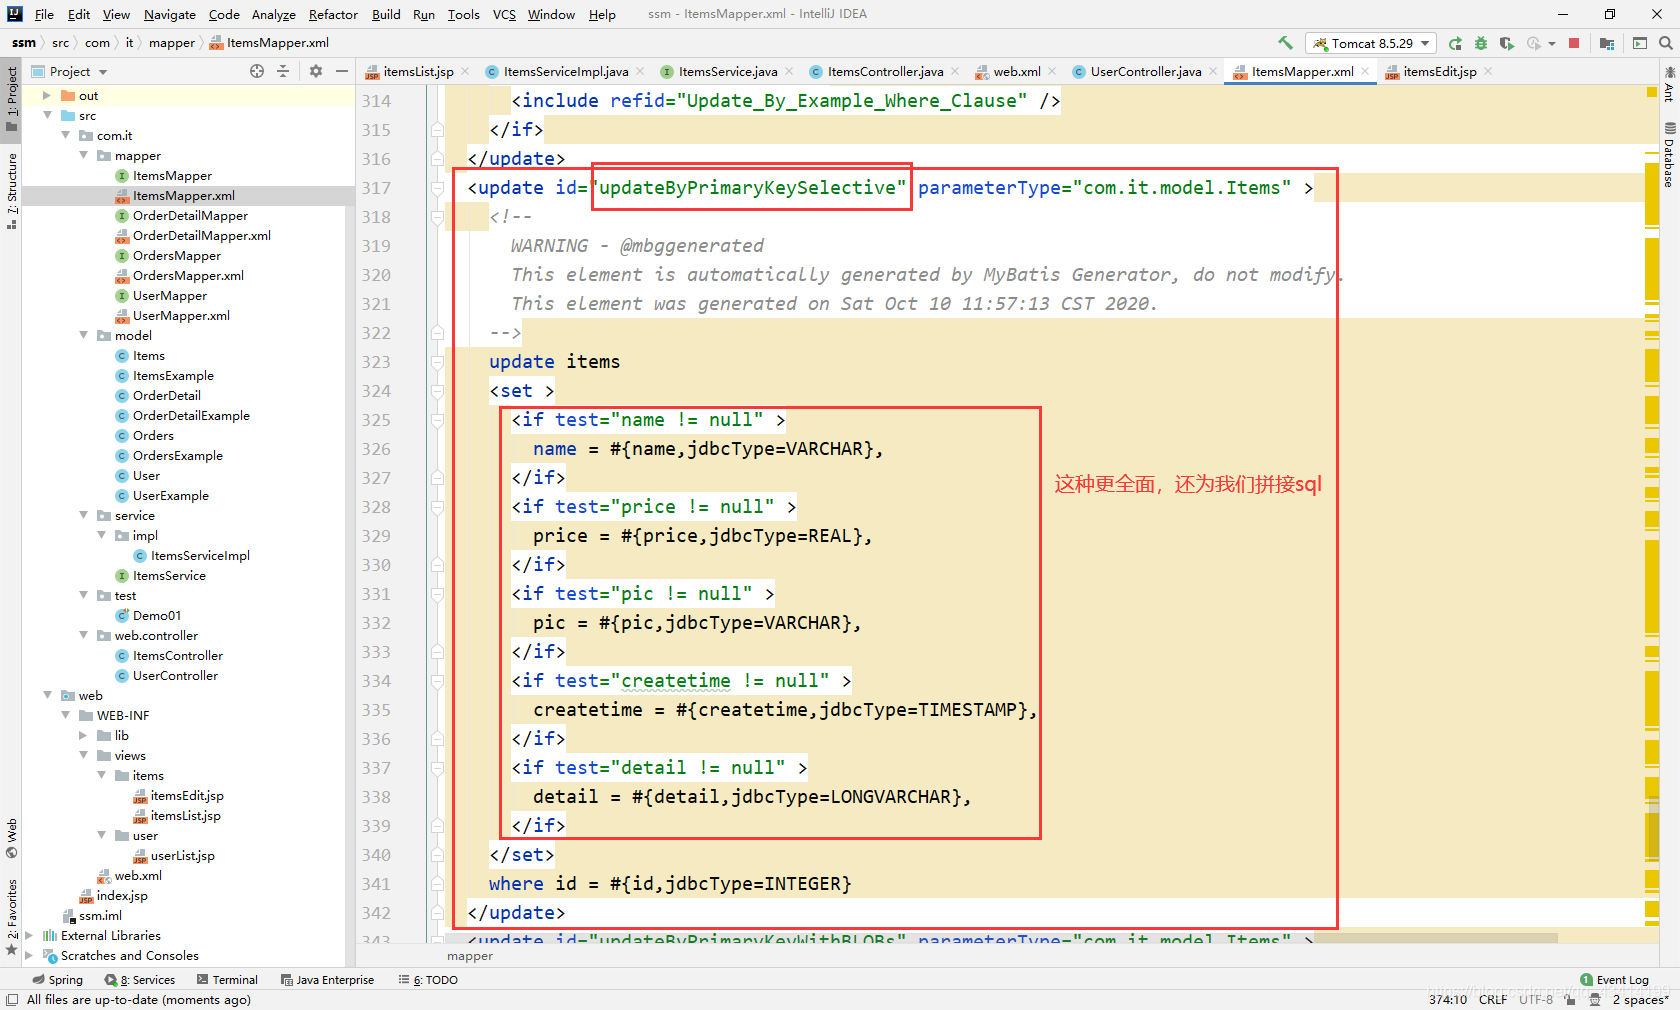Viewport: 1680px width, 1010px height.
Task: Close the ItemsMapper.xml tab
Action: pos(1365,71)
